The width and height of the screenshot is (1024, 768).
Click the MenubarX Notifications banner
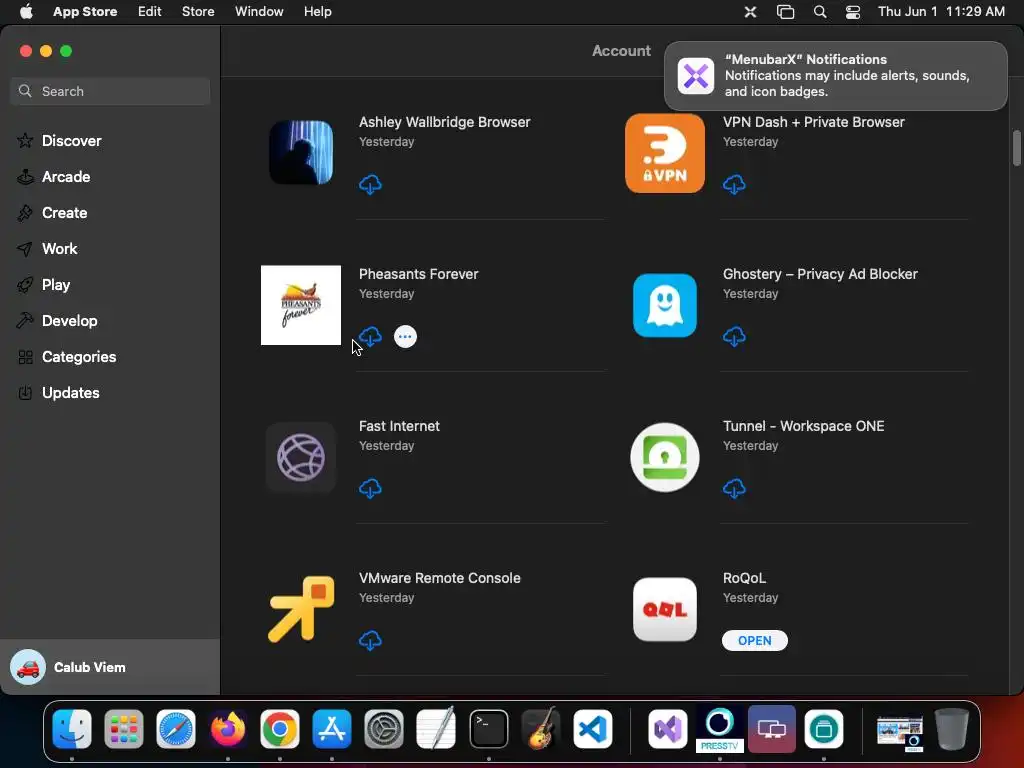836,76
